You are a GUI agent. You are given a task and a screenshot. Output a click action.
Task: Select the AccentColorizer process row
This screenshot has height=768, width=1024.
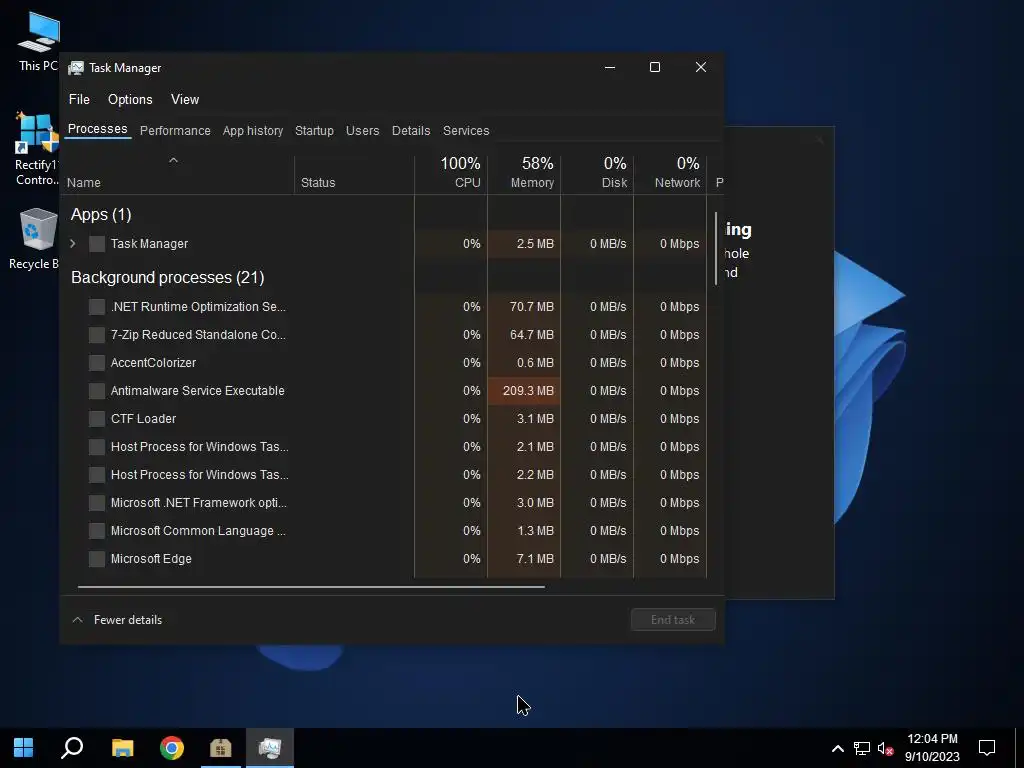point(383,363)
